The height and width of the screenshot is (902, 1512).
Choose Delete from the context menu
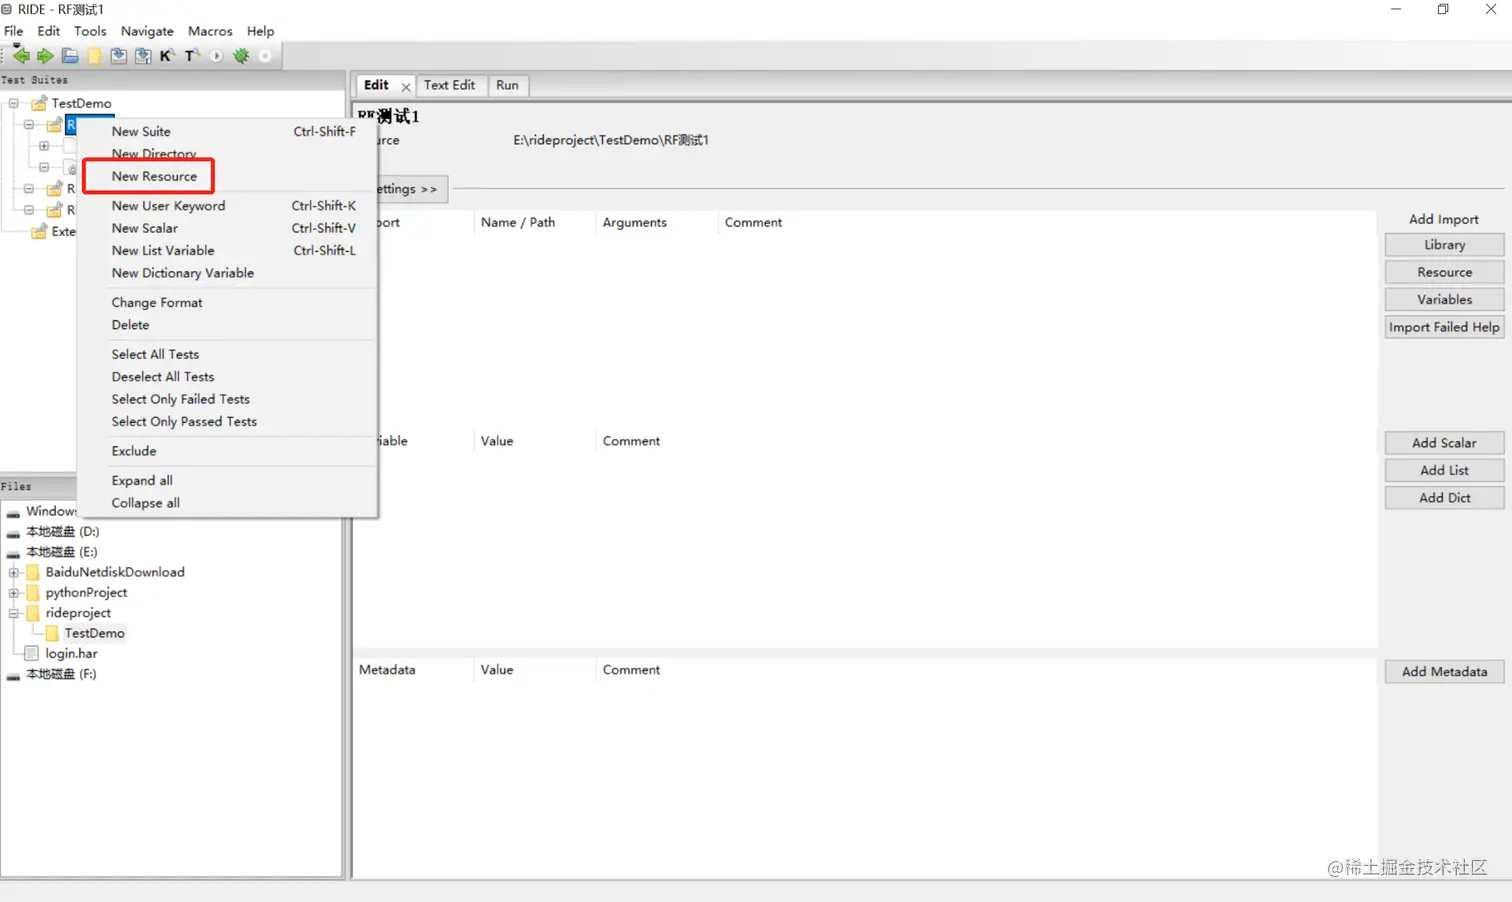228,325
